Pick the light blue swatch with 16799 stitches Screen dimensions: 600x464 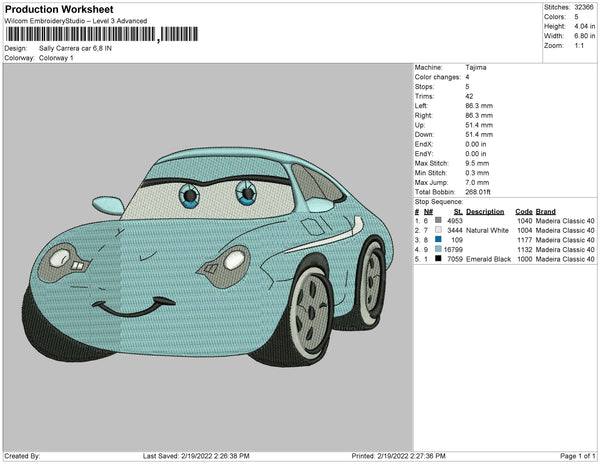pyautogui.click(x=440, y=249)
